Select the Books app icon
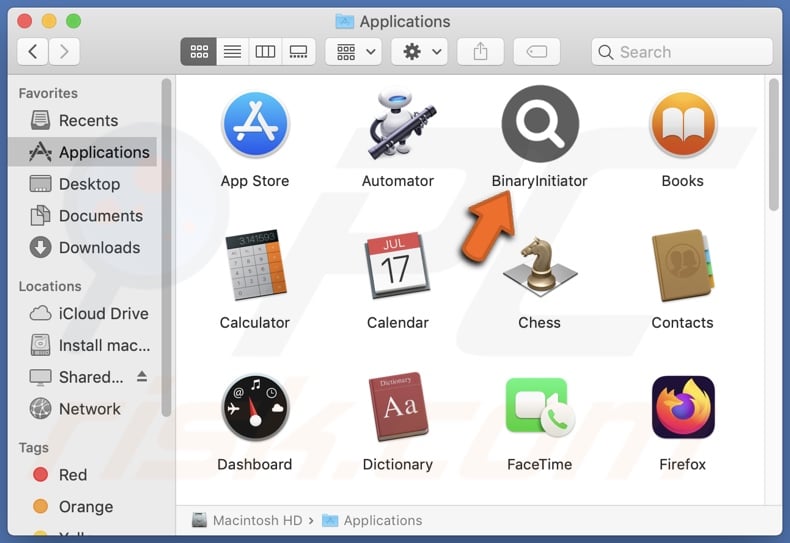This screenshot has height=543, width=790. click(x=683, y=124)
